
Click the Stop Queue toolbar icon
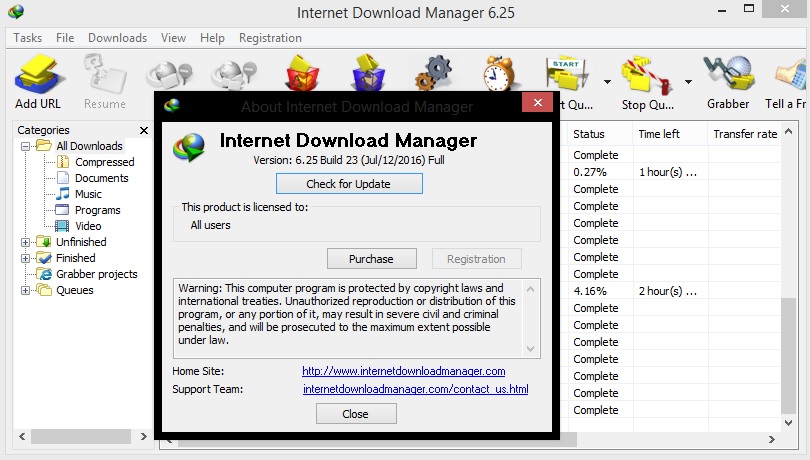coord(647,76)
